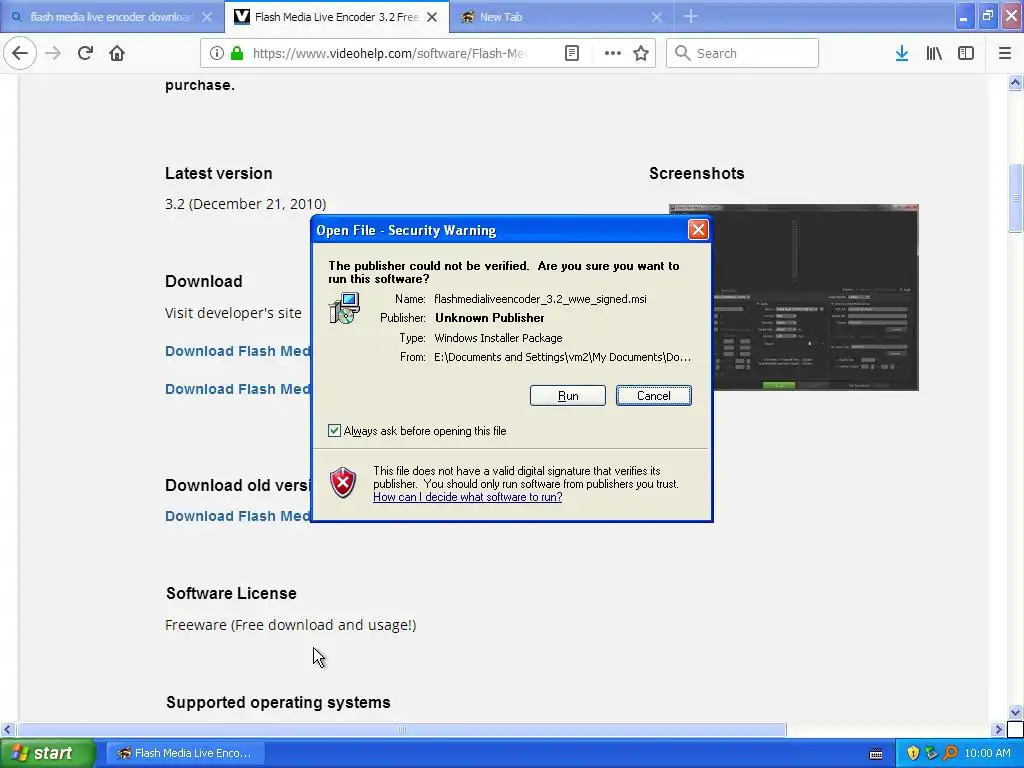
Task: Open page actions three-dot menu
Action: (x=613, y=53)
